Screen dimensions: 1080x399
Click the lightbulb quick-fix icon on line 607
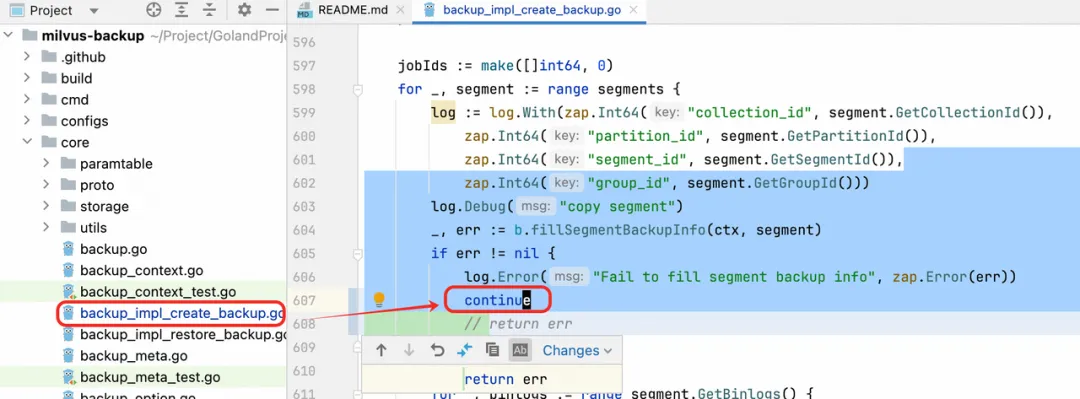point(379,299)
